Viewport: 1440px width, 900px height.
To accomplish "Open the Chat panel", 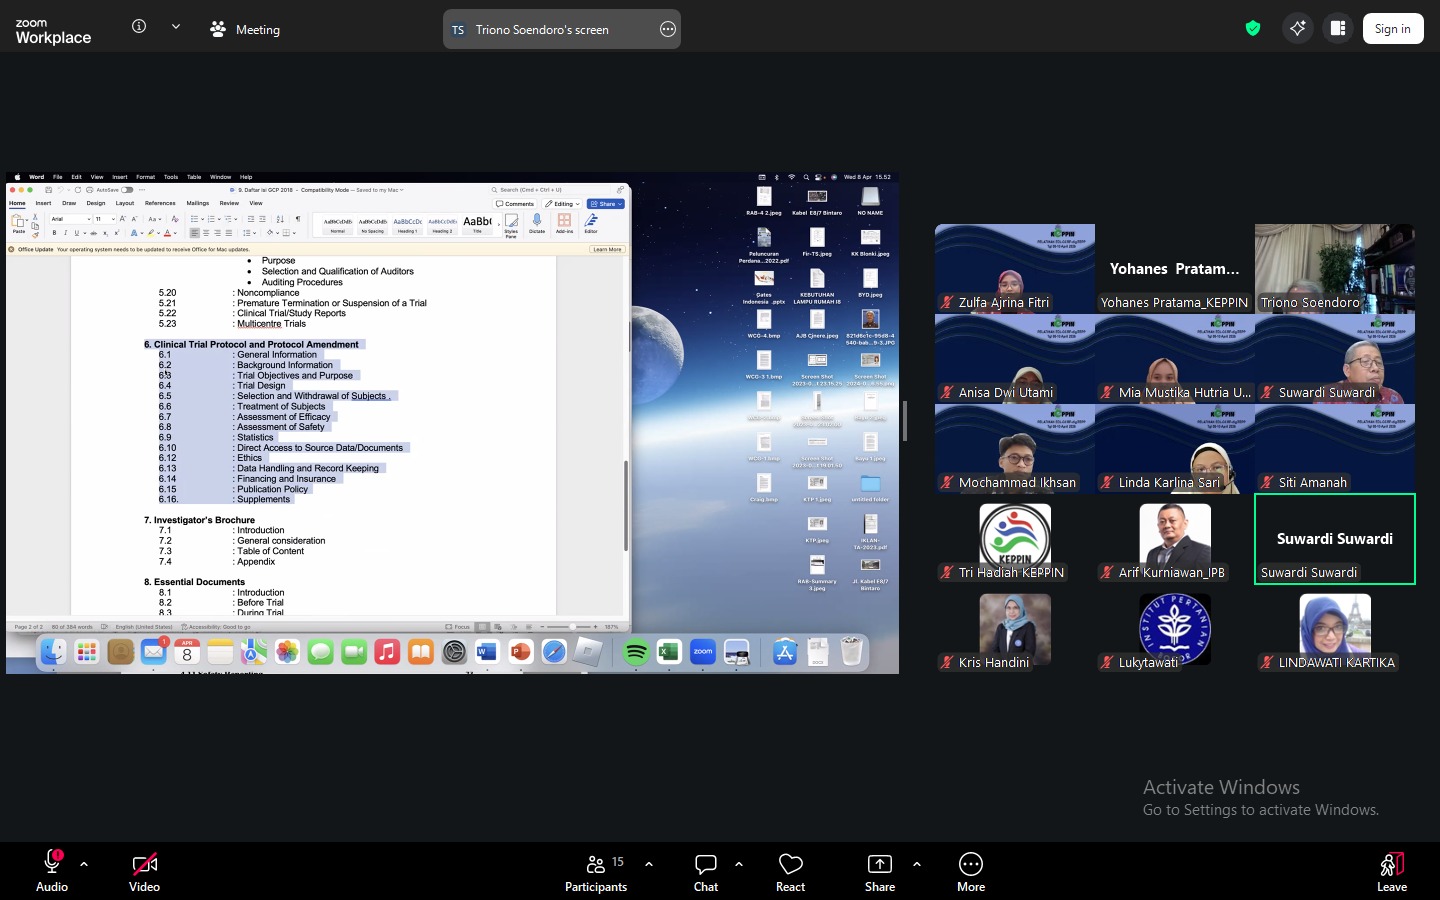I will click(x=706, y=870).
